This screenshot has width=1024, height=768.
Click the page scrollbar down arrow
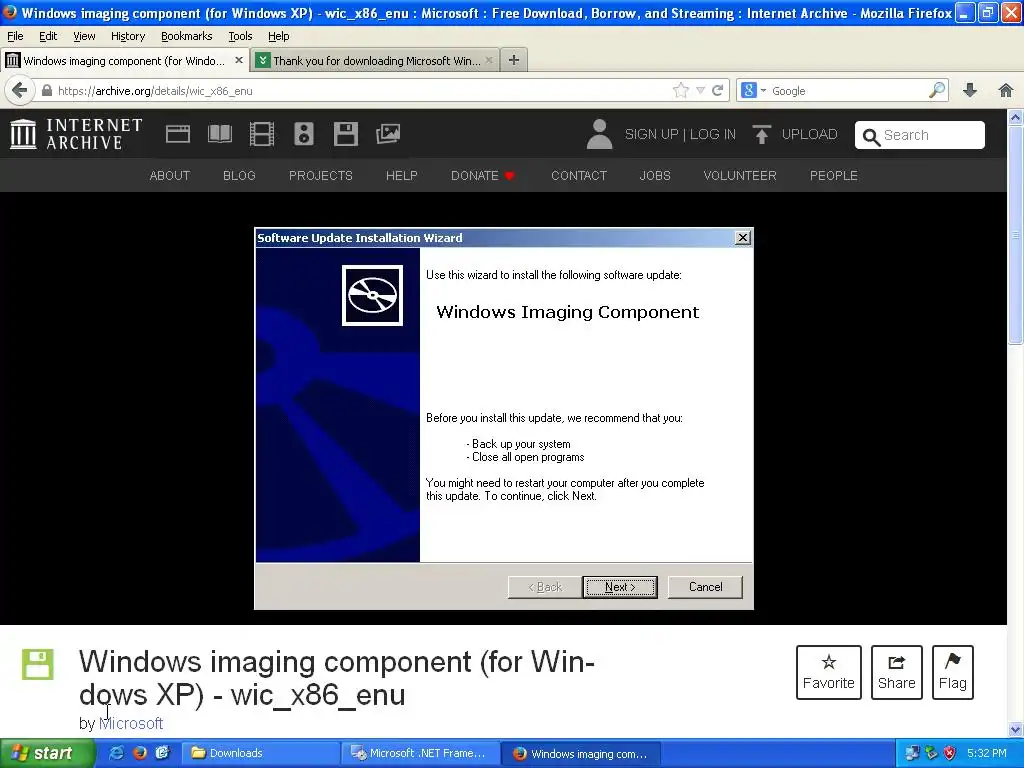(1015, 730)
